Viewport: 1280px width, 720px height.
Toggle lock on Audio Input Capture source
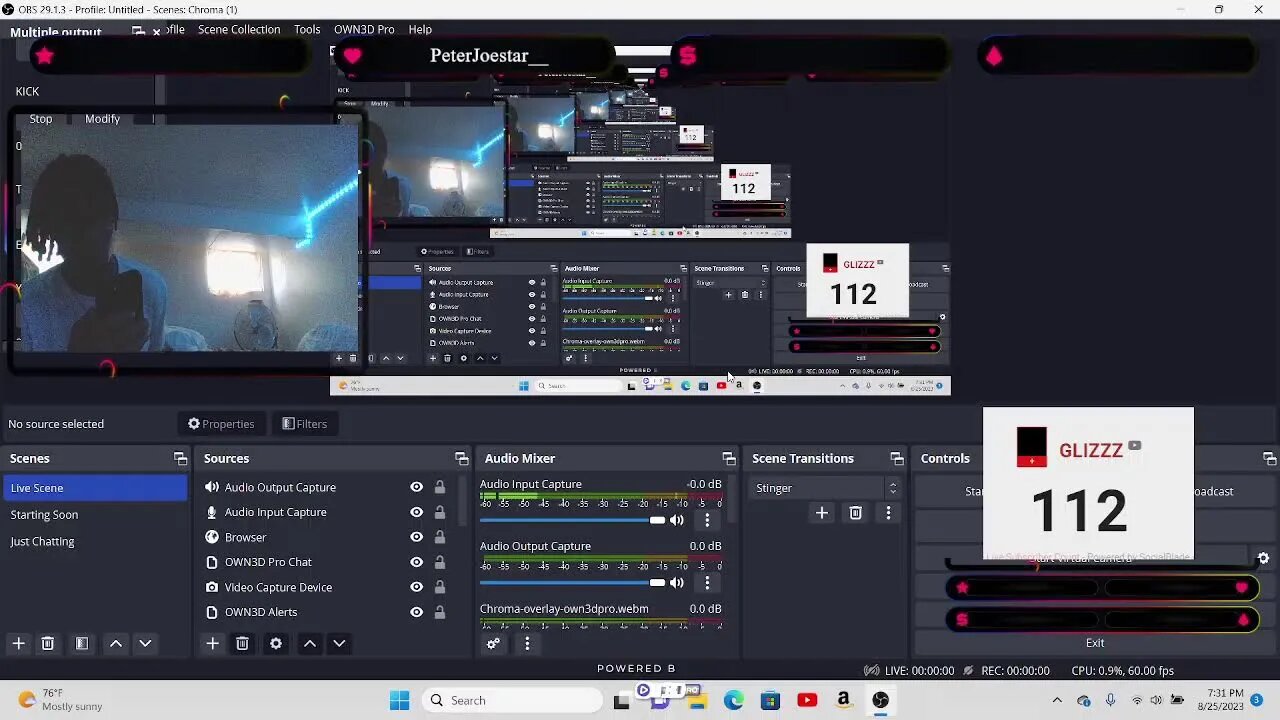(439, 512)
